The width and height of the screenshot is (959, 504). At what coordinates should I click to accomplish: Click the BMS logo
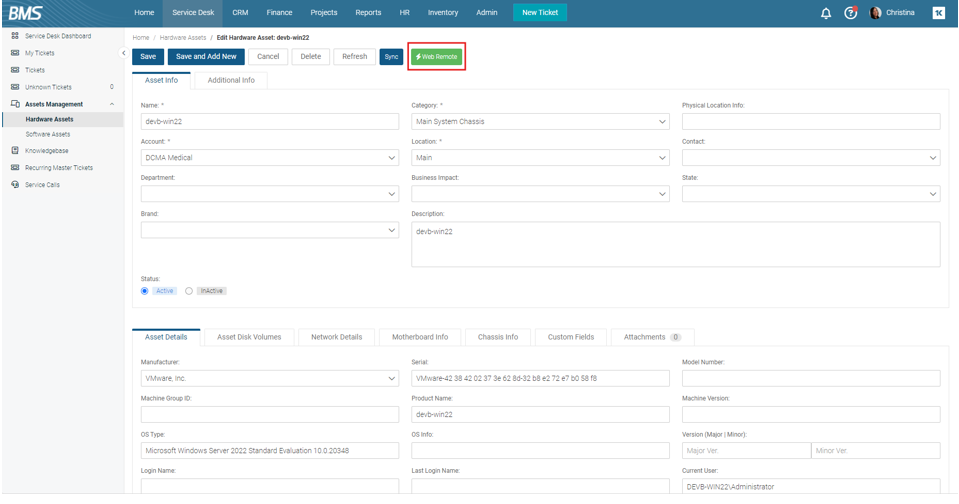26,13
